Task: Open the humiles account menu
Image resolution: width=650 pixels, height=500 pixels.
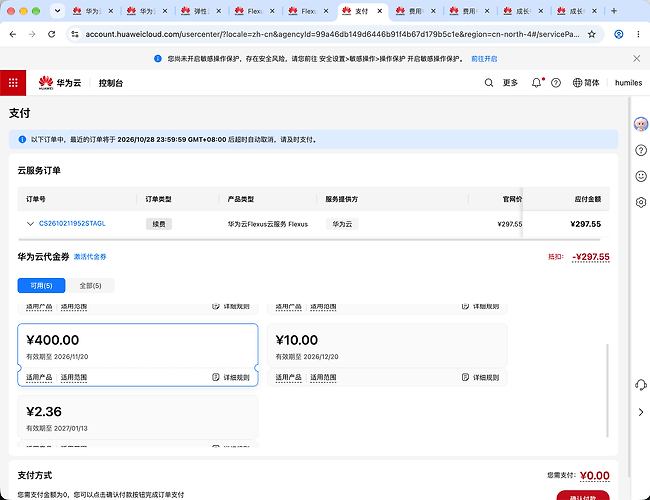Action: pos(628,83)
